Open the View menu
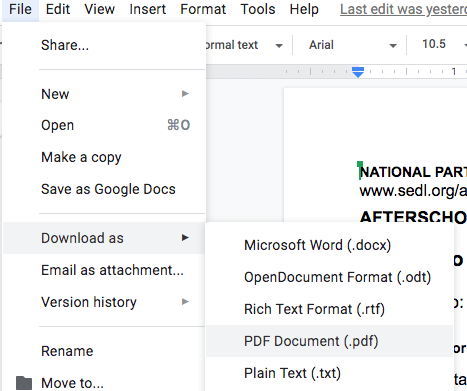This screenshot has height=391, width=467. pos(99,9)
